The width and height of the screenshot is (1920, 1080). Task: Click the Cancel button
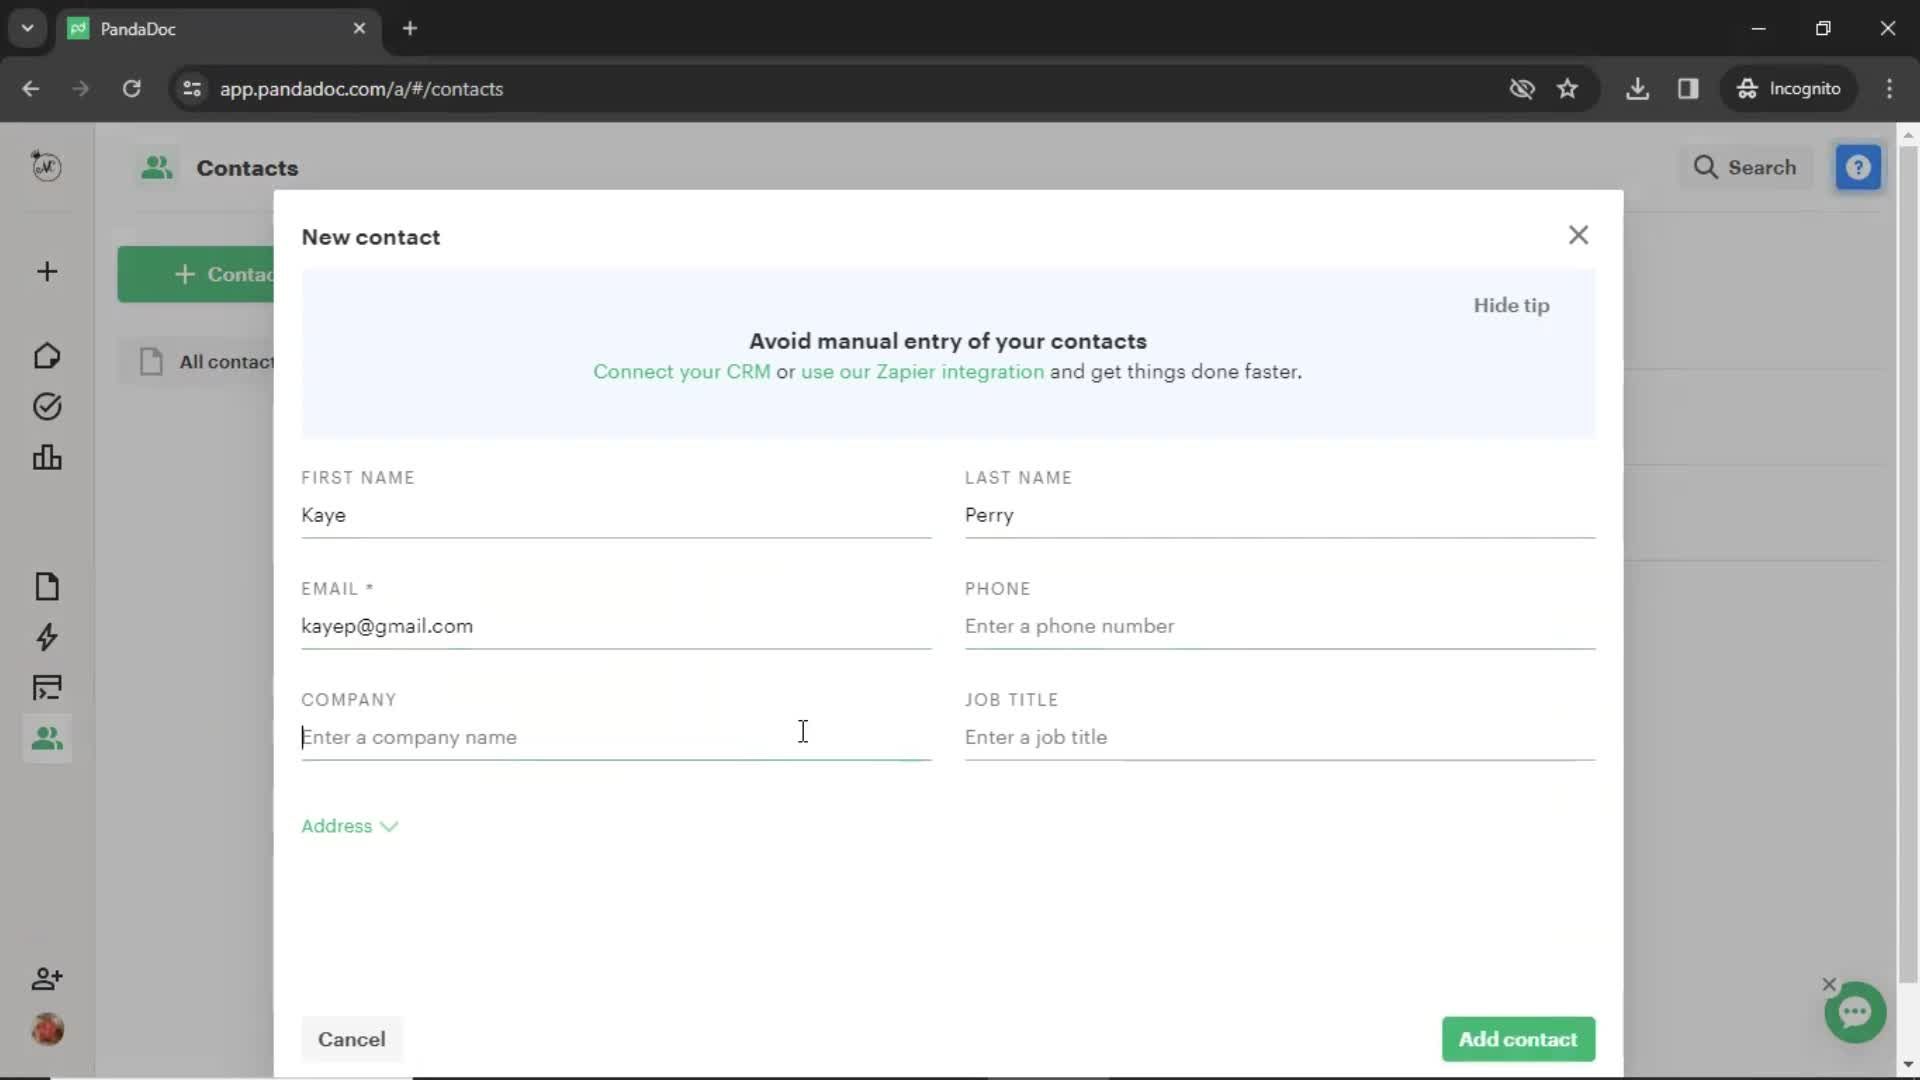tap(352, 1040)
